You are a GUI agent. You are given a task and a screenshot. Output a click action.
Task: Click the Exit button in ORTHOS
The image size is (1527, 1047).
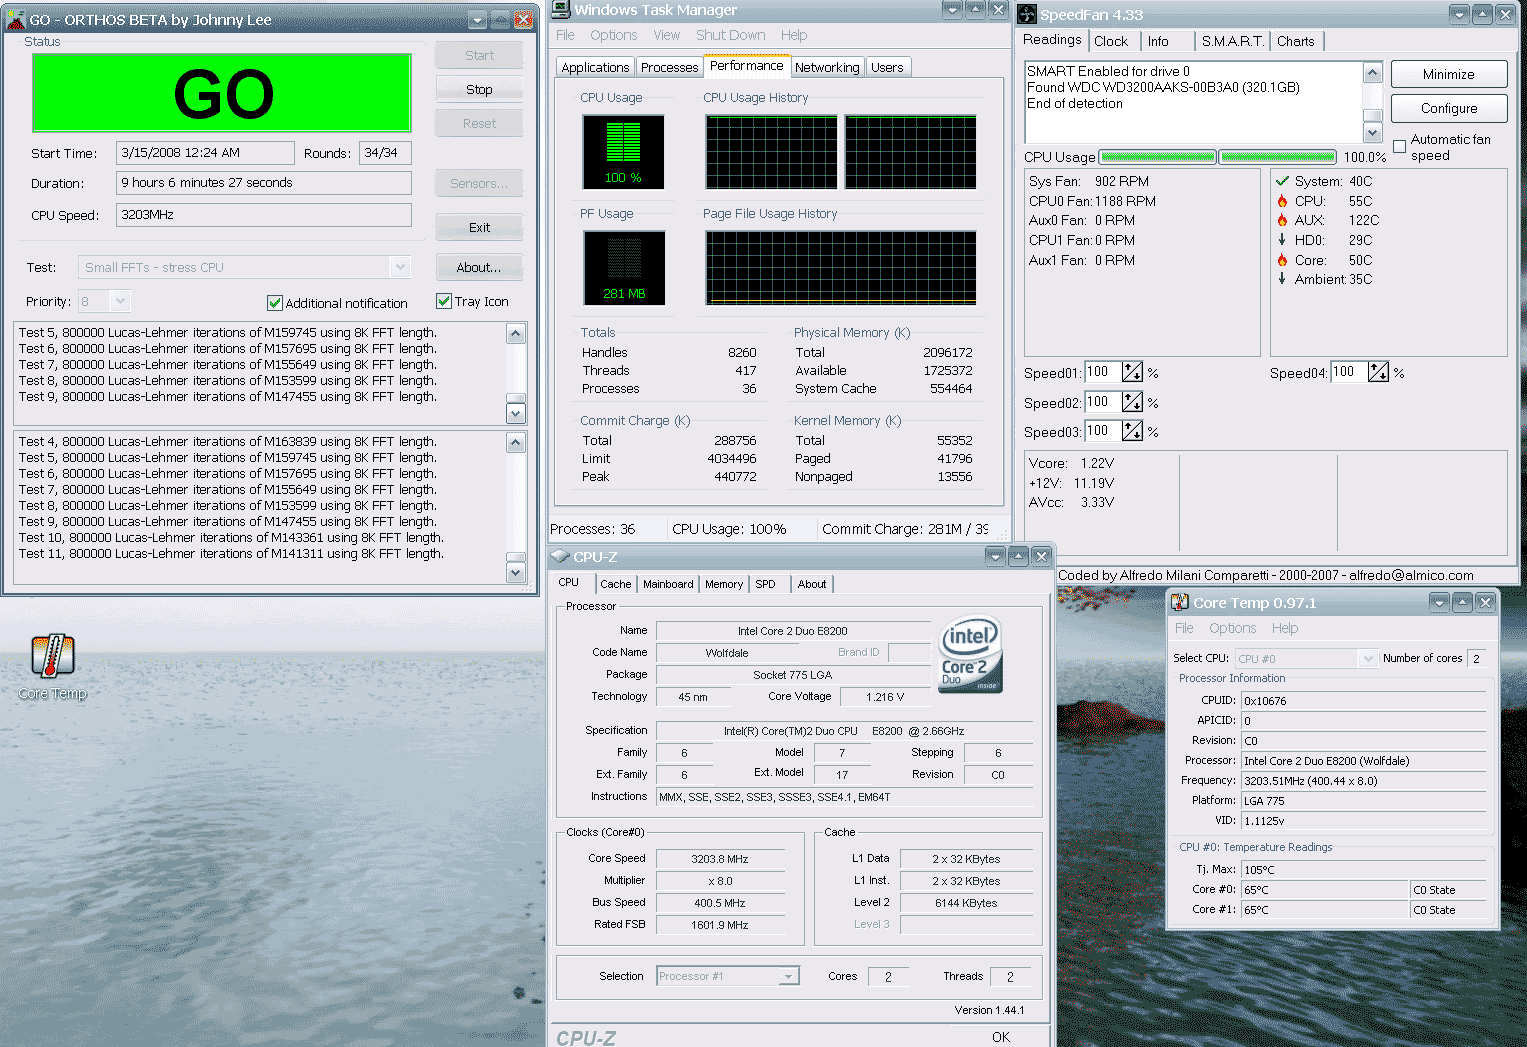point(479,227)
